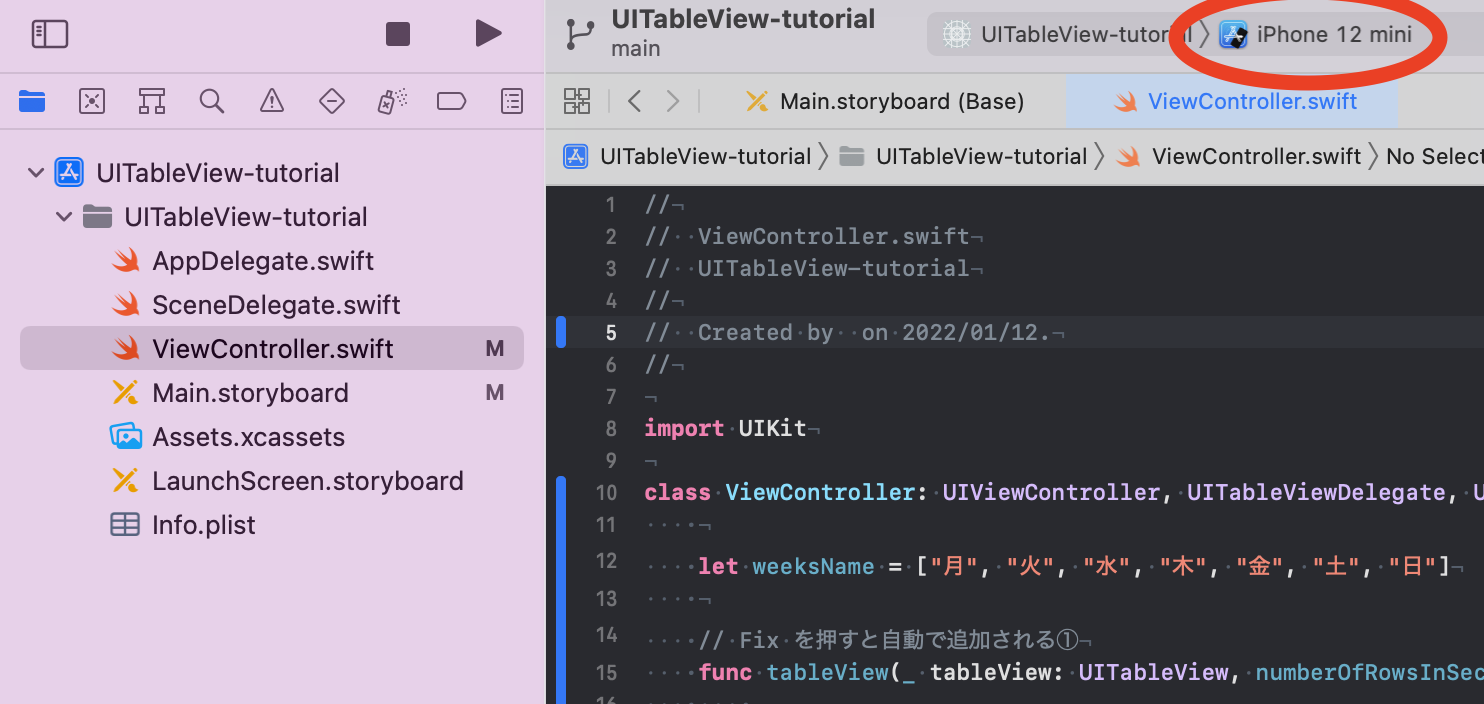Open the related items grid menu

pyautogui.click(x=577, y=101)
